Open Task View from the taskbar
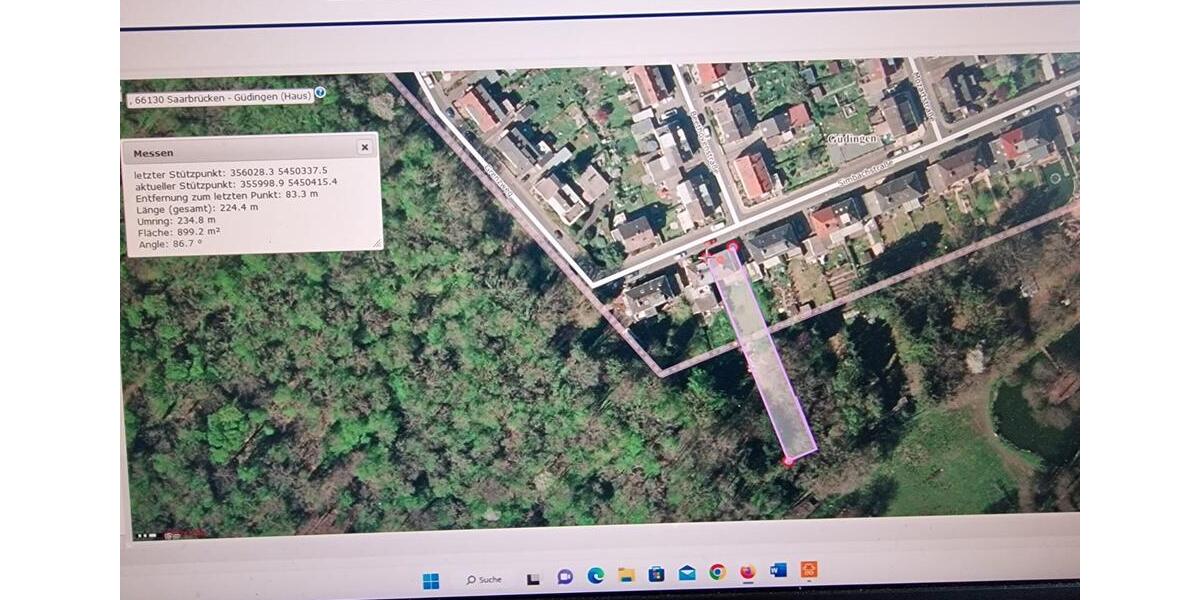Viewport: 1200px width, 600px height. tap(534, 579)
